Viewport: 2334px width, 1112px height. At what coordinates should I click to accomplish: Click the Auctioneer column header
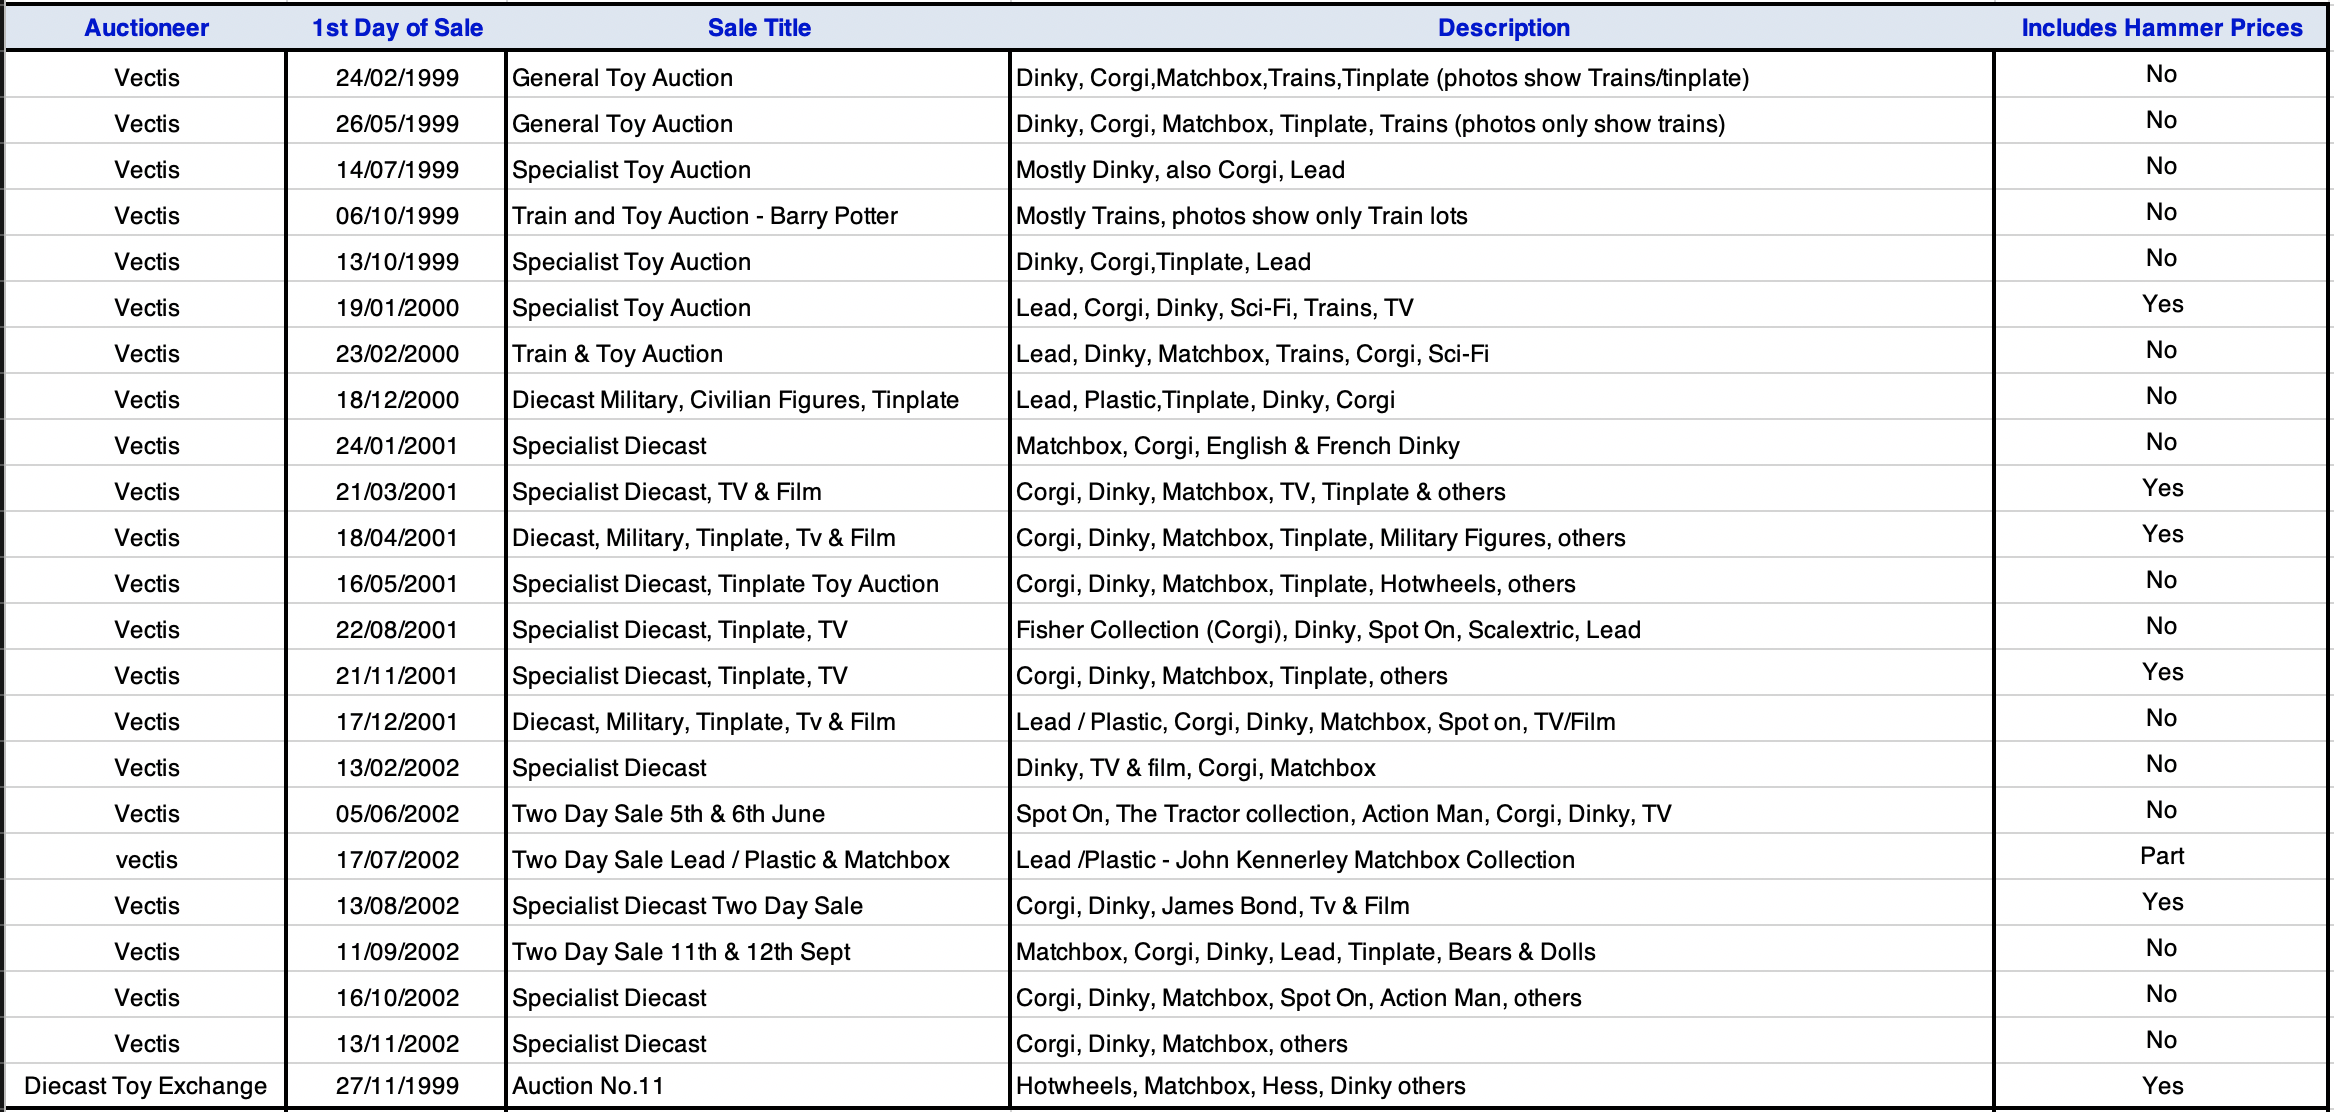click(146, 28)
